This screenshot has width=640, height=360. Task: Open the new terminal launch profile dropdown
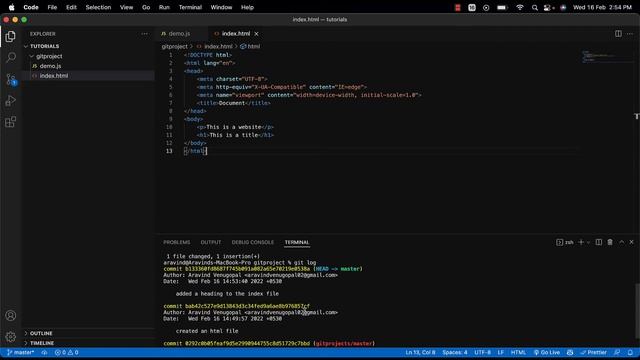coord(588,242)
